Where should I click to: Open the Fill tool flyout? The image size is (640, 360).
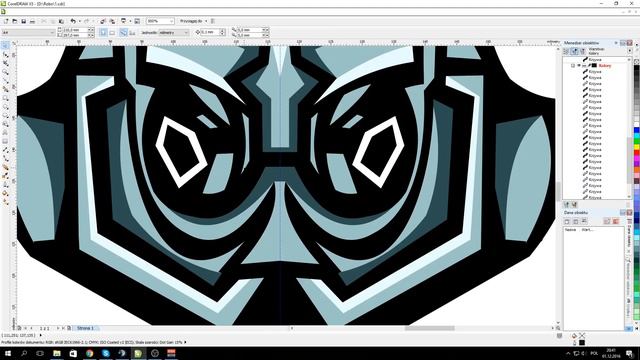click(x=5, y=193)
